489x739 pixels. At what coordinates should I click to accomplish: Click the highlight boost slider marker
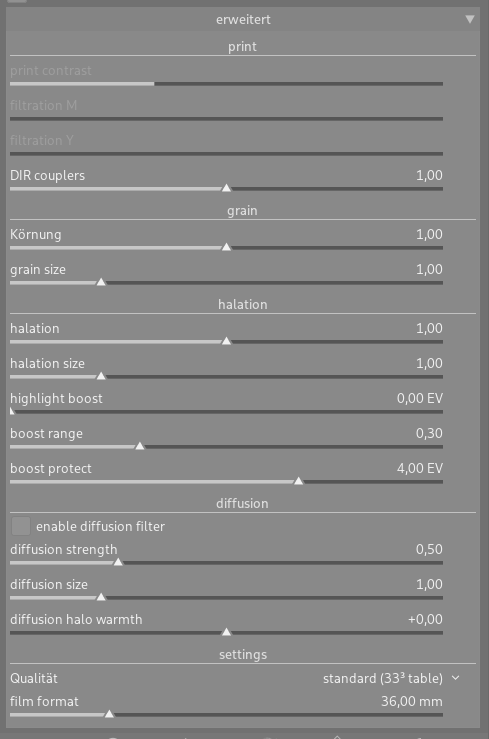point(12,411)
